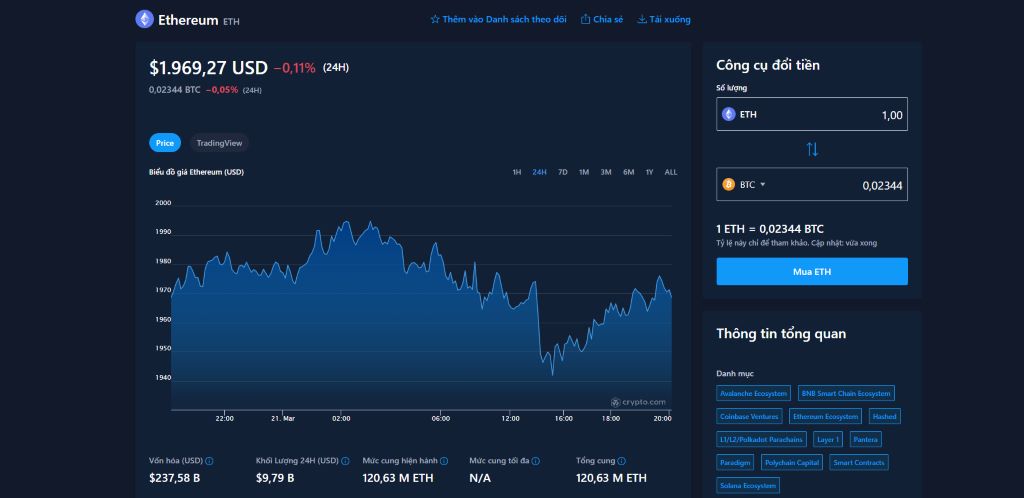Click info icon next to Mức cung hiện hành
1024x498 pixels.
pos(444,461)
